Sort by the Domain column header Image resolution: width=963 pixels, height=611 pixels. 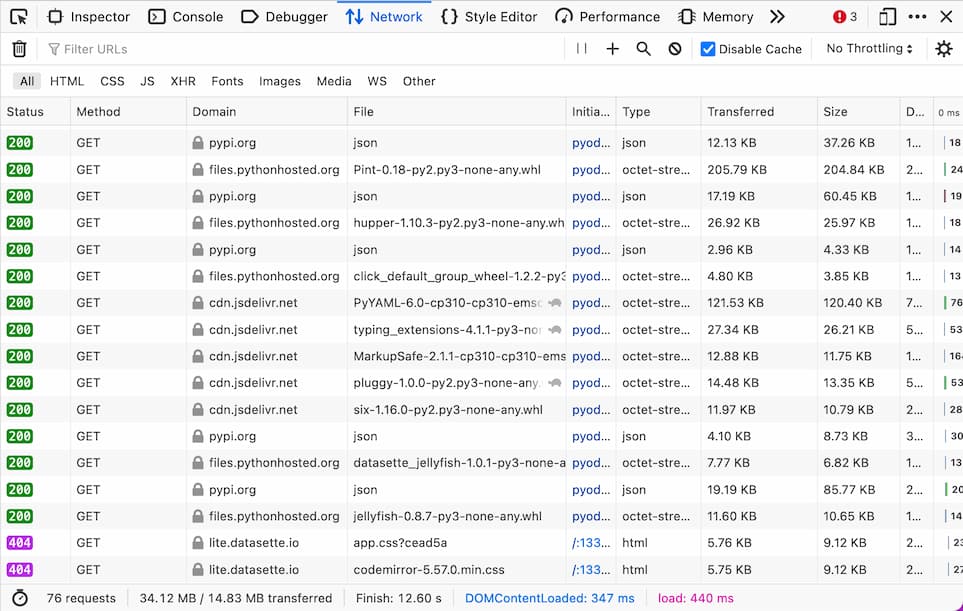click(x=267, y=112)
